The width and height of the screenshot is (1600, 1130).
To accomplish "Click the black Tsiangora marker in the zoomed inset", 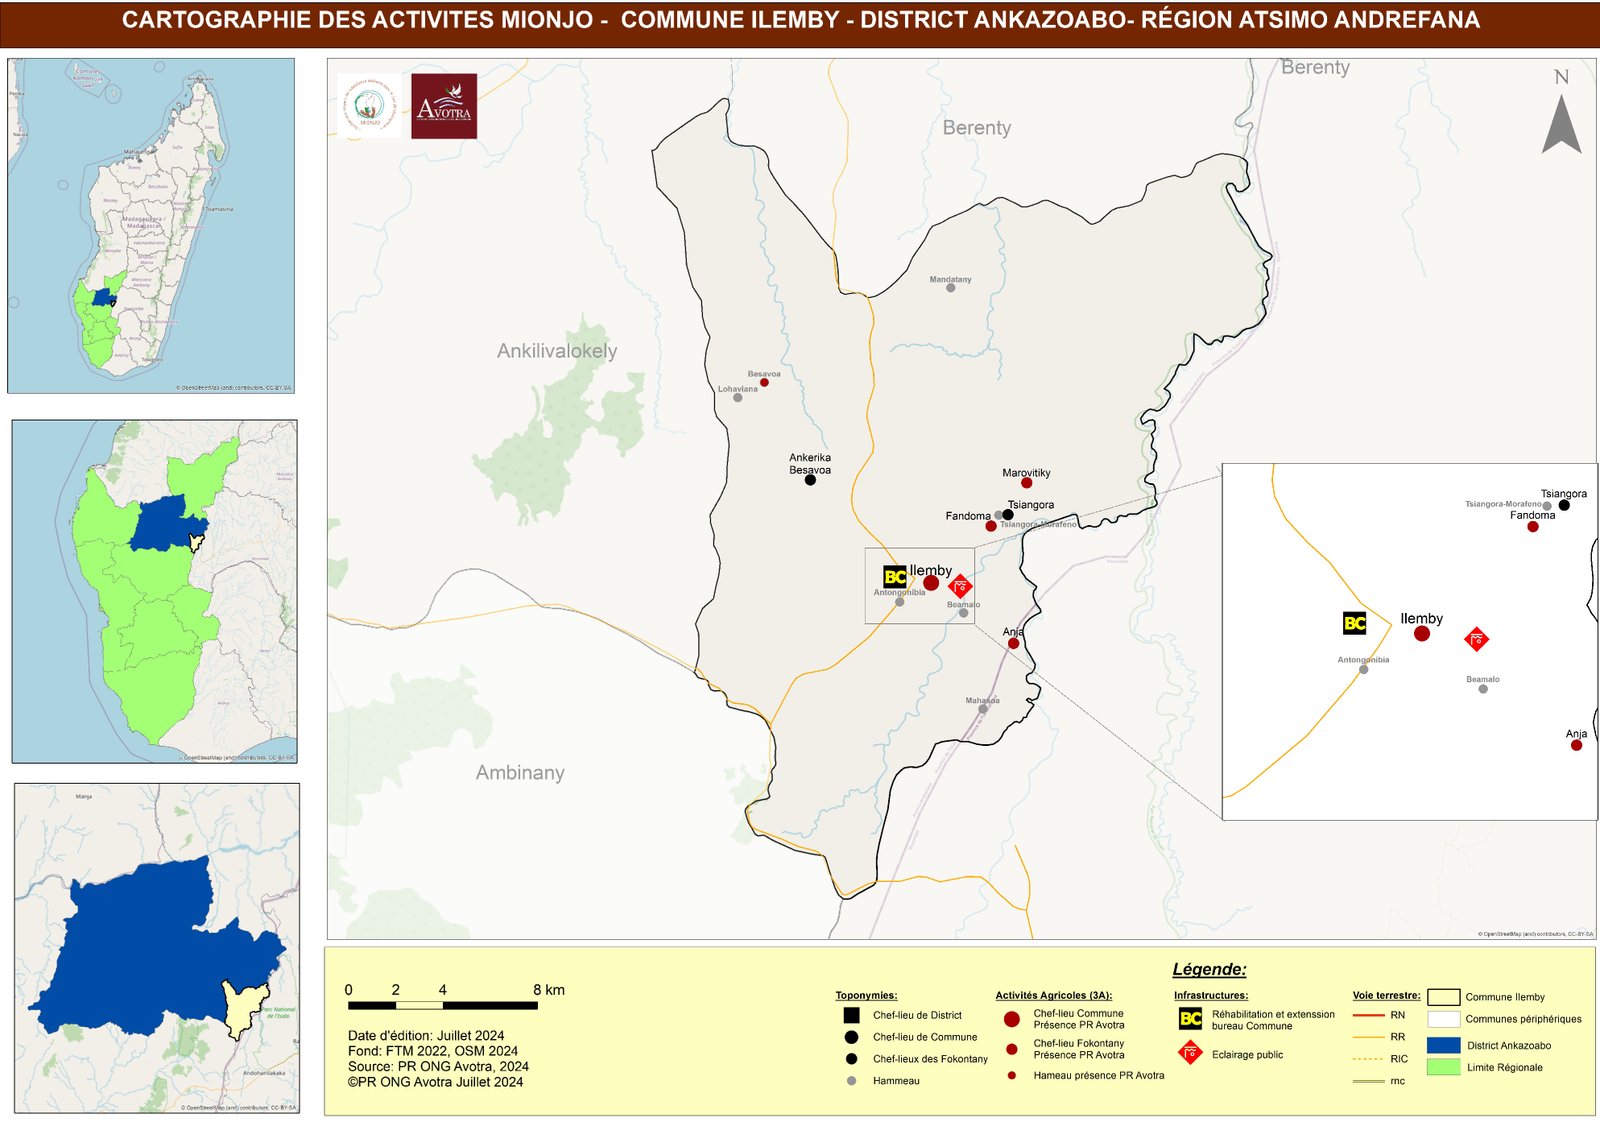I will click(1564, 505).
